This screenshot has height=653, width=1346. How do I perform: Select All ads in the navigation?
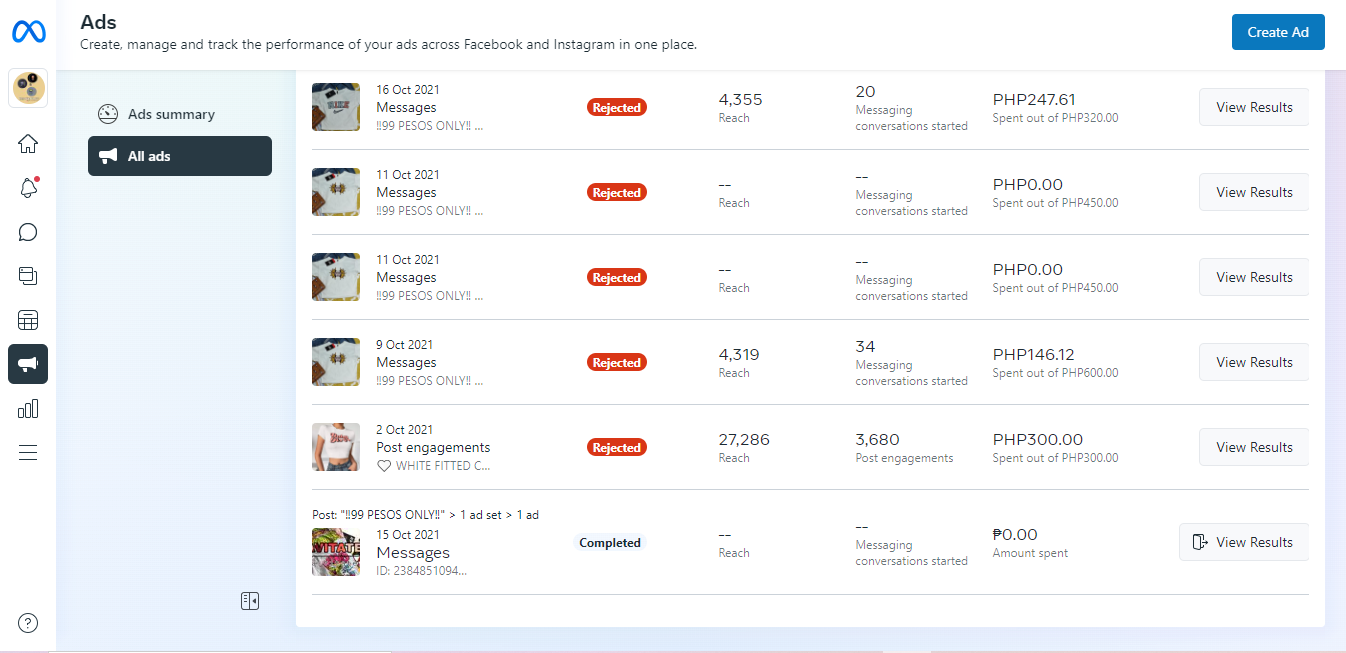pos(180,156)
